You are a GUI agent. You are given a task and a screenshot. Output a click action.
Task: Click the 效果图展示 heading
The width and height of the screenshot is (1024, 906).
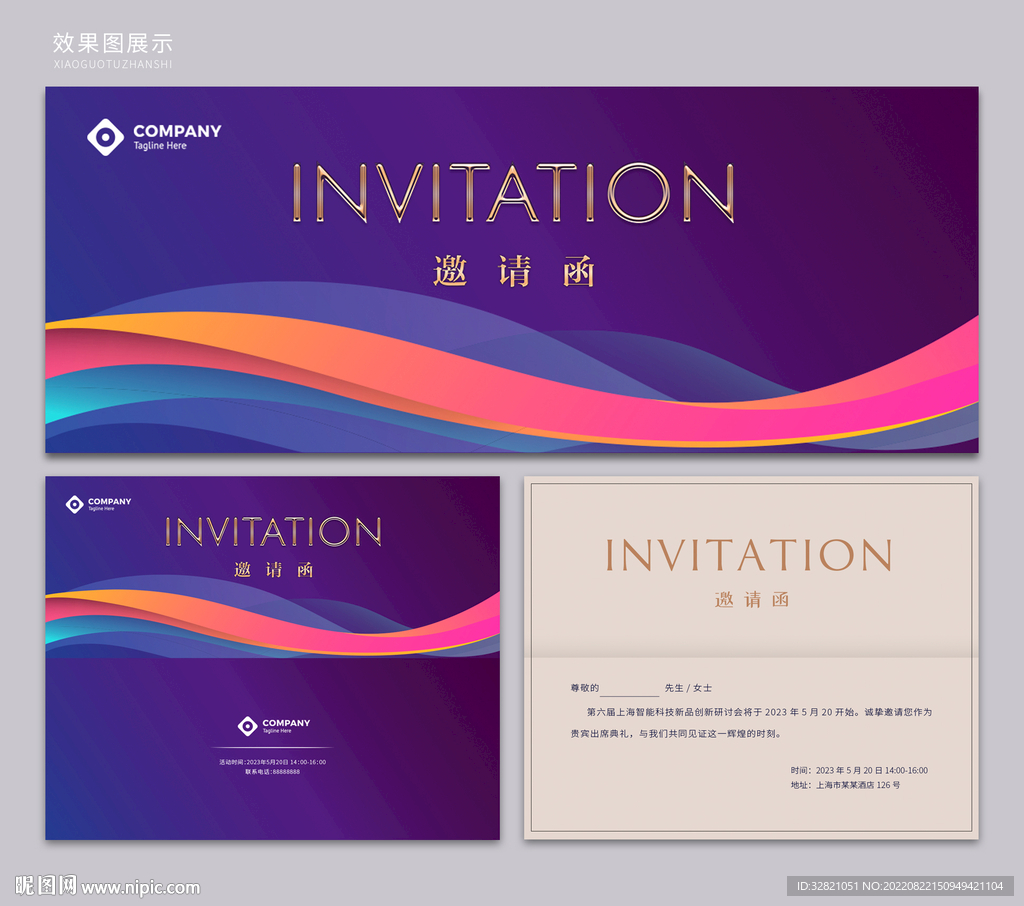112,43
